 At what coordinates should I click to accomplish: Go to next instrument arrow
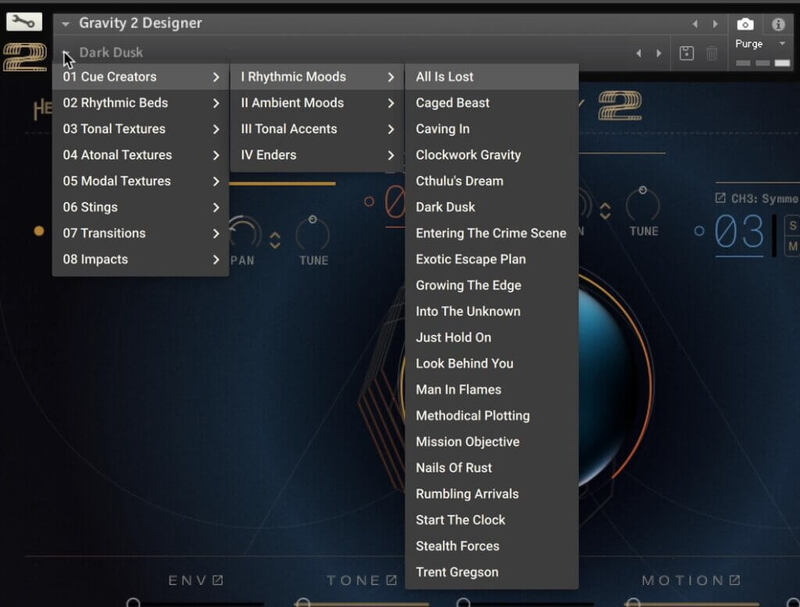coord(715,24)
